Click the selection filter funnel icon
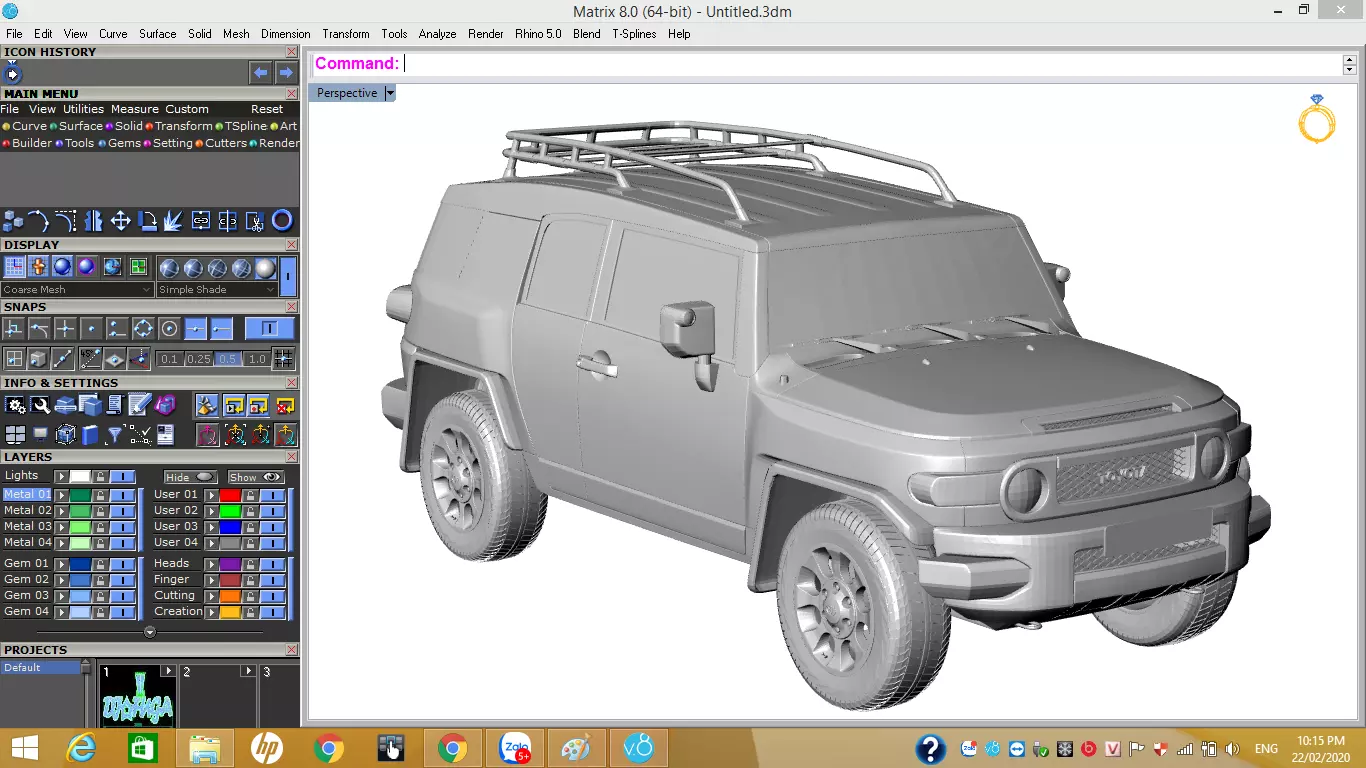Image resolution: width=1366 pixels, height=768 pixels. [115, 435]
